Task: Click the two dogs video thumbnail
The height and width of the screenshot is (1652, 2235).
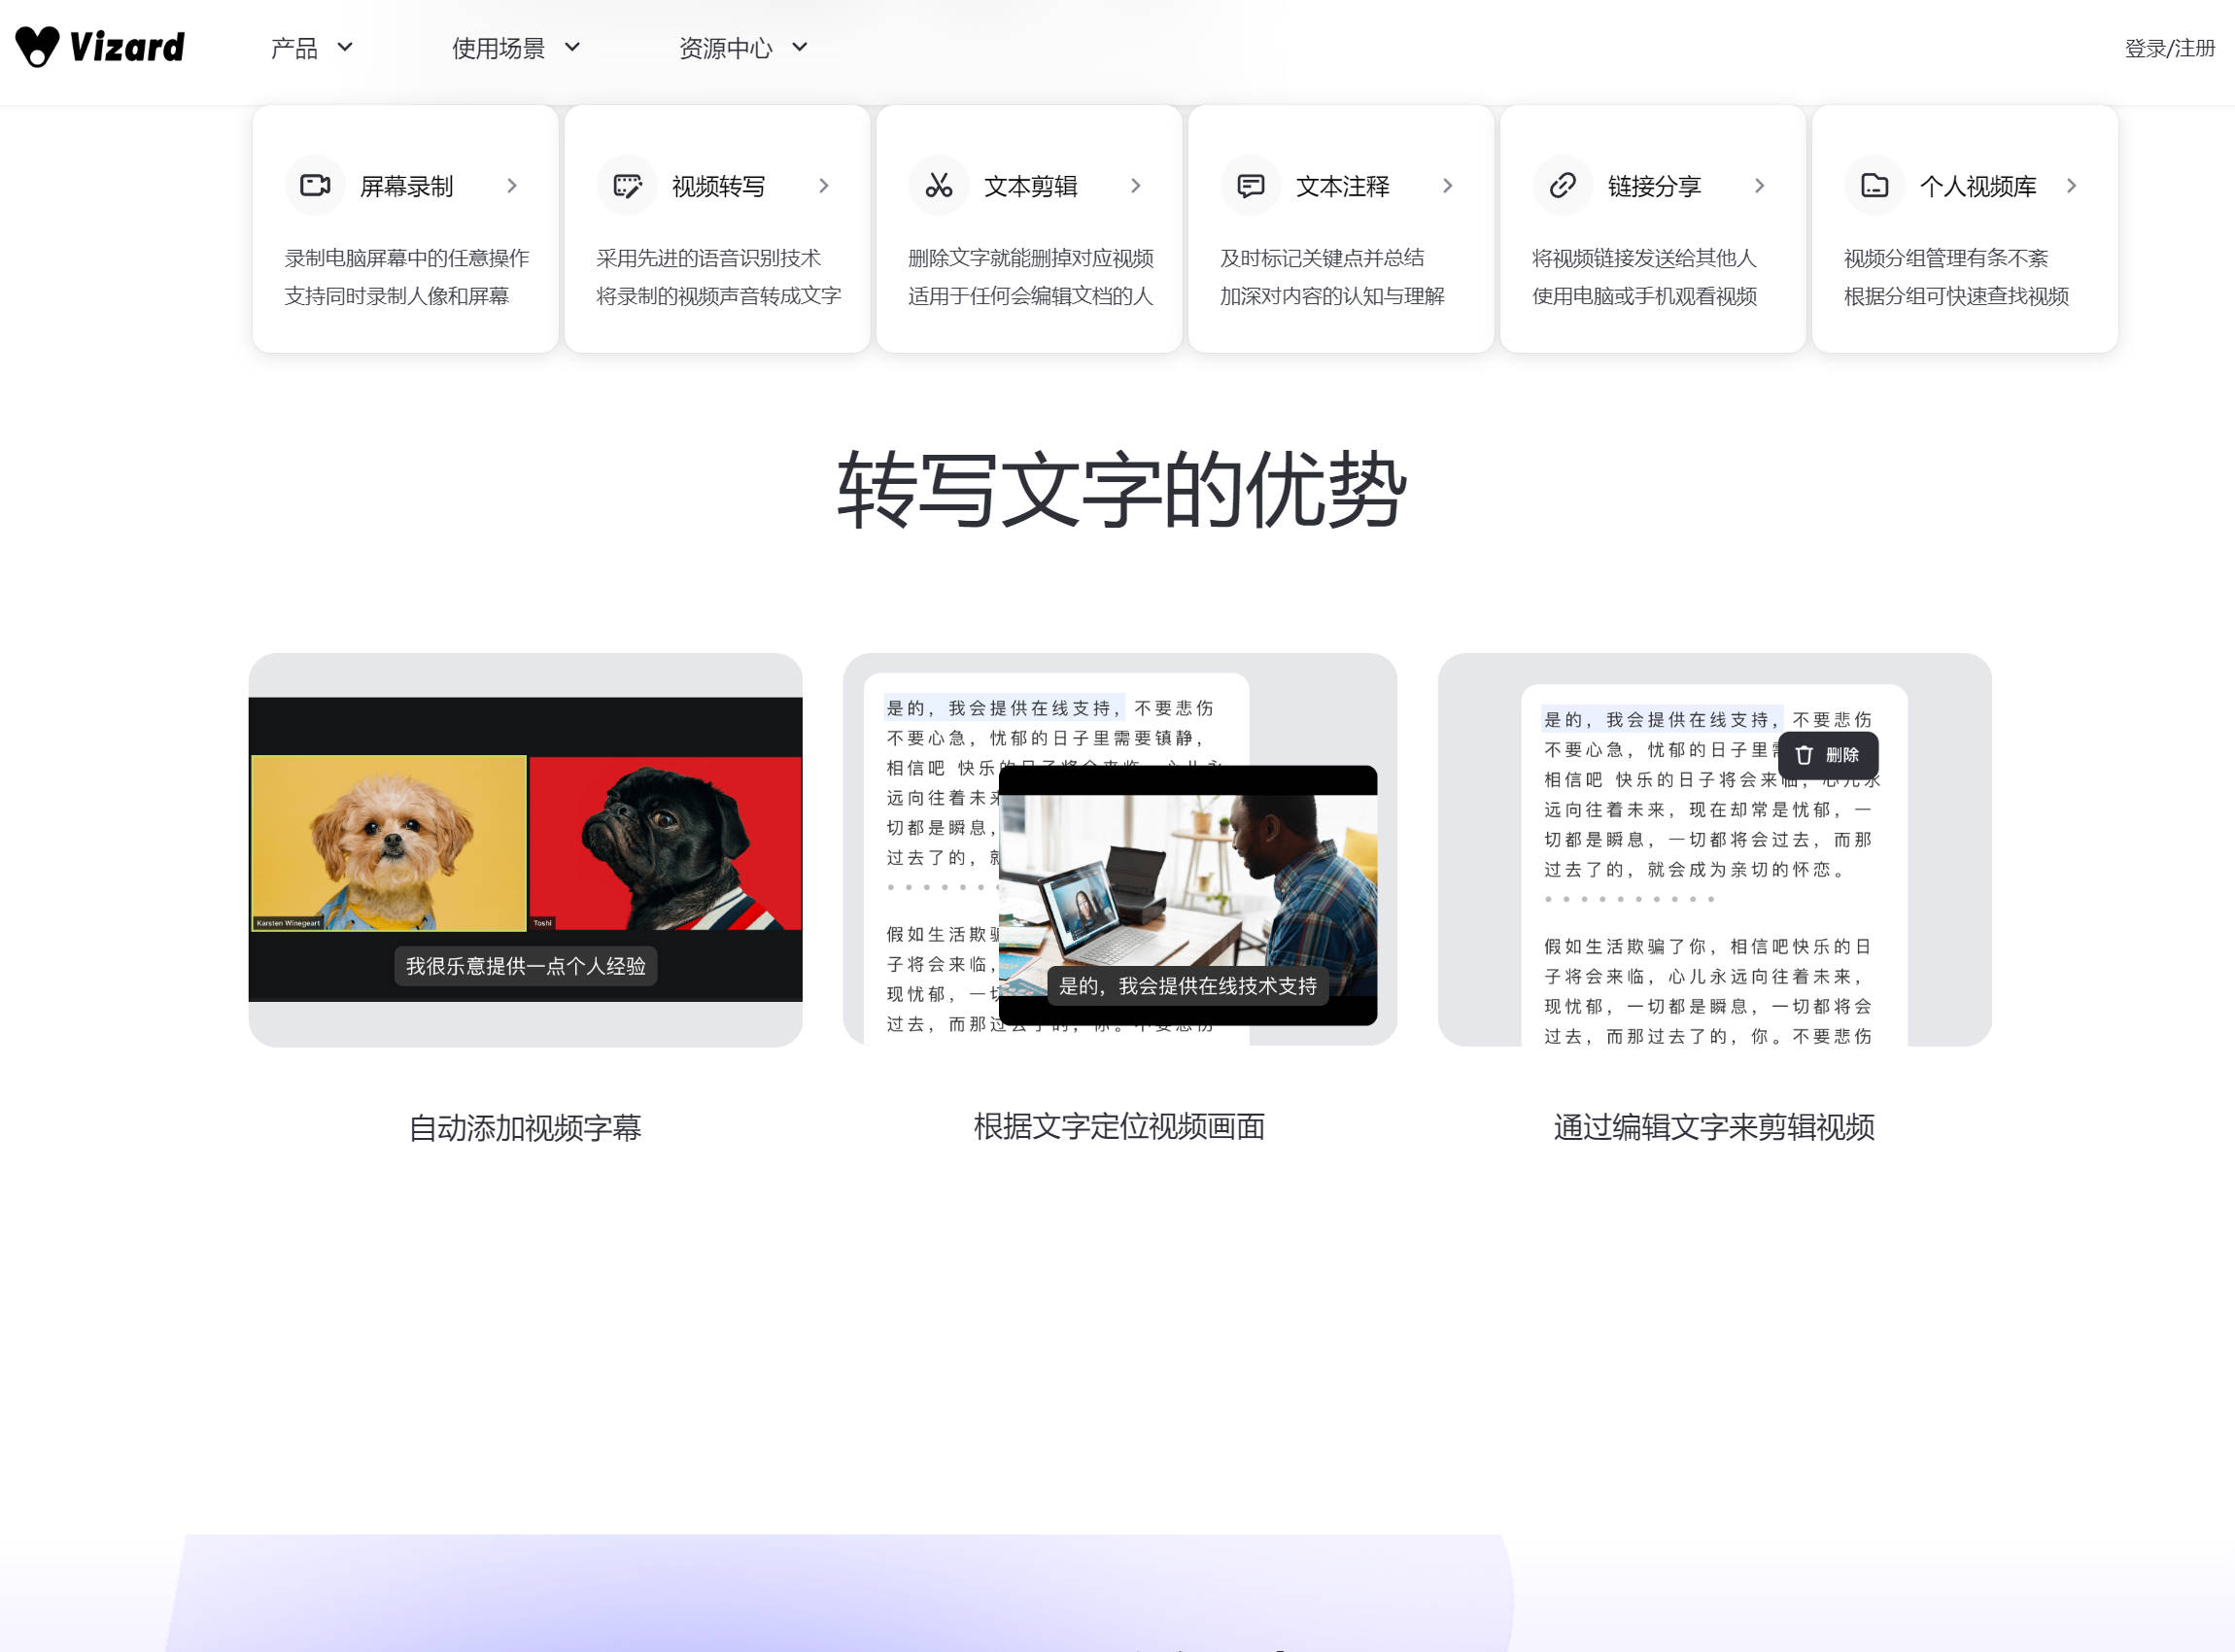Action: point(525,849)
